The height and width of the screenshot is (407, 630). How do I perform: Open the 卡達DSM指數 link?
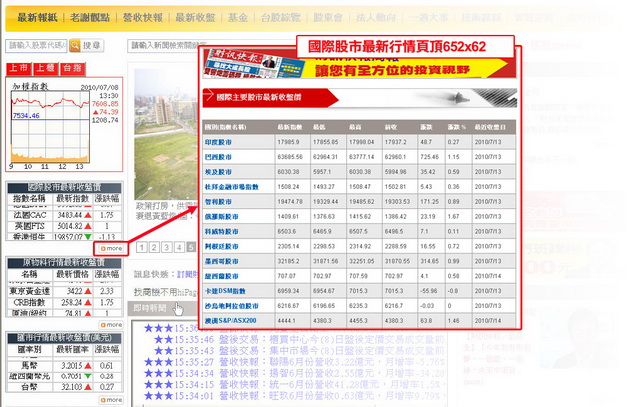tap(225, 291)
